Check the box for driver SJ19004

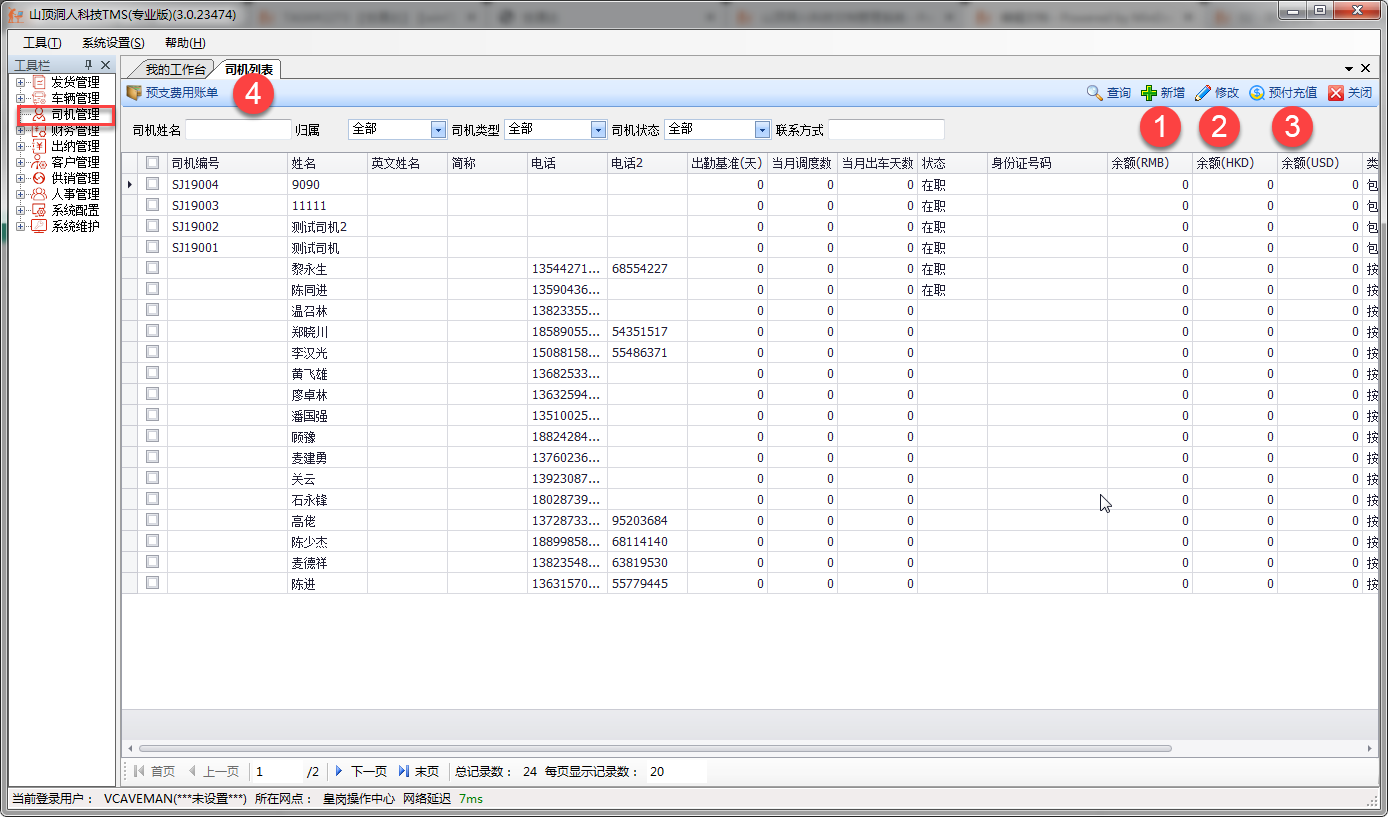[153, 184]
